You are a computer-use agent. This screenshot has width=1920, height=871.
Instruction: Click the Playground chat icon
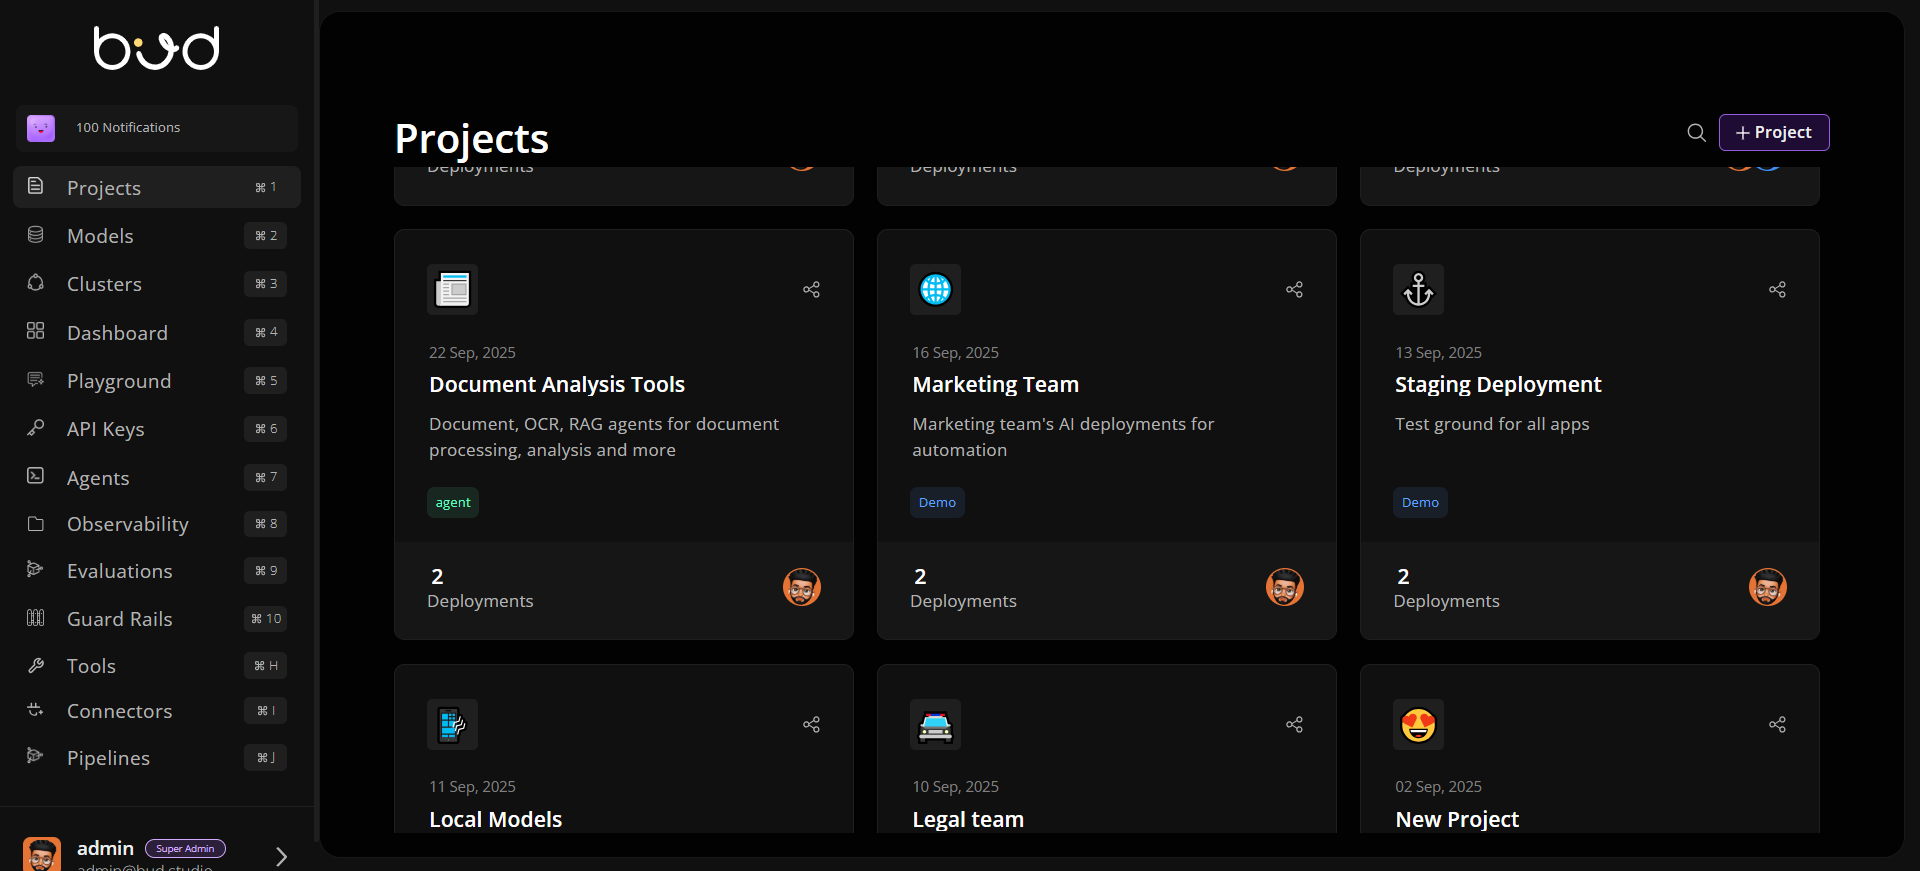35,379
